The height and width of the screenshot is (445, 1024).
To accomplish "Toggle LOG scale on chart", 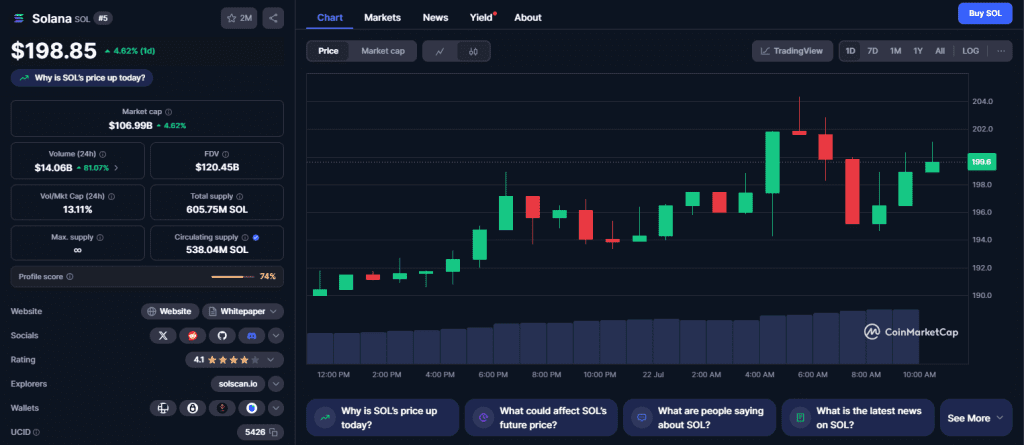I will click(x=970, y=51).
